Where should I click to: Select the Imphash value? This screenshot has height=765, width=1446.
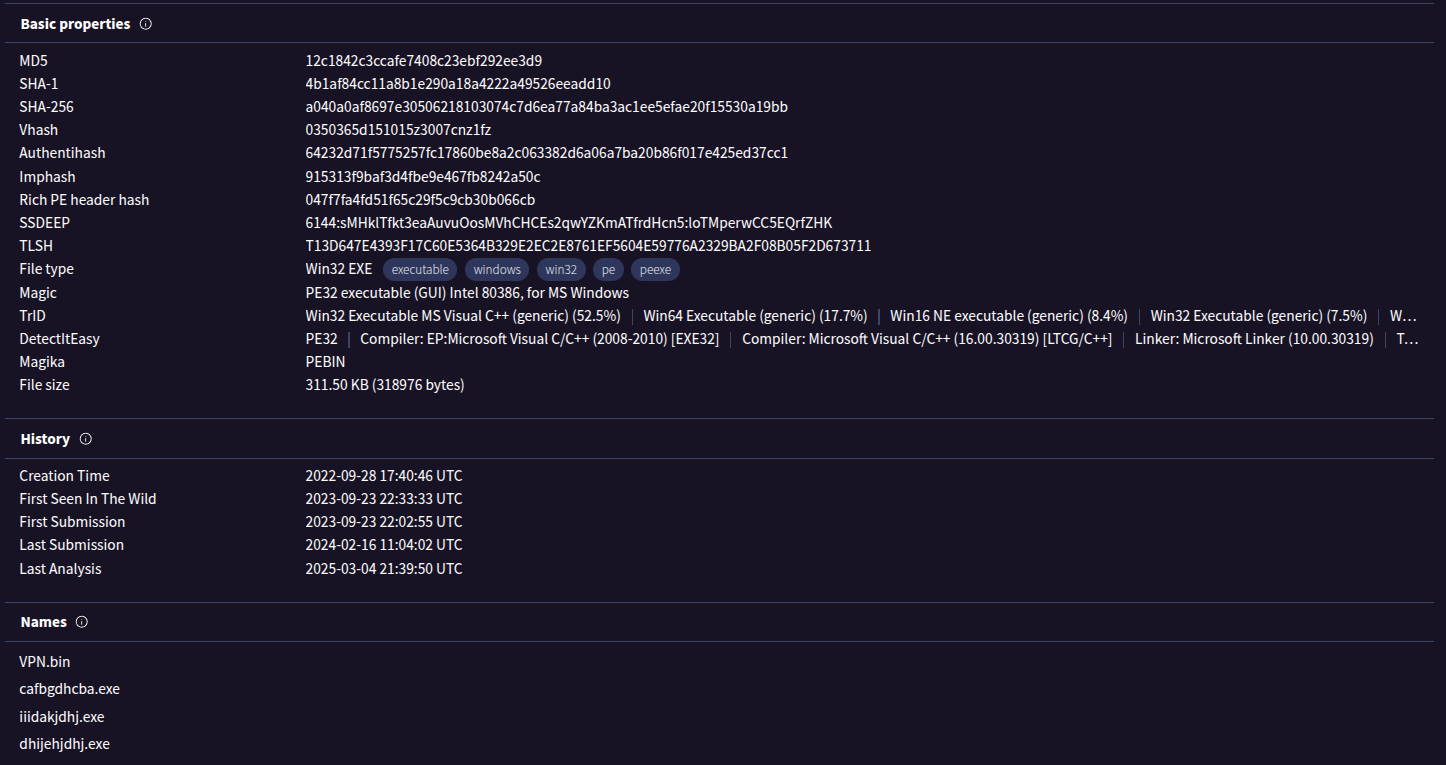click(422, 177)
